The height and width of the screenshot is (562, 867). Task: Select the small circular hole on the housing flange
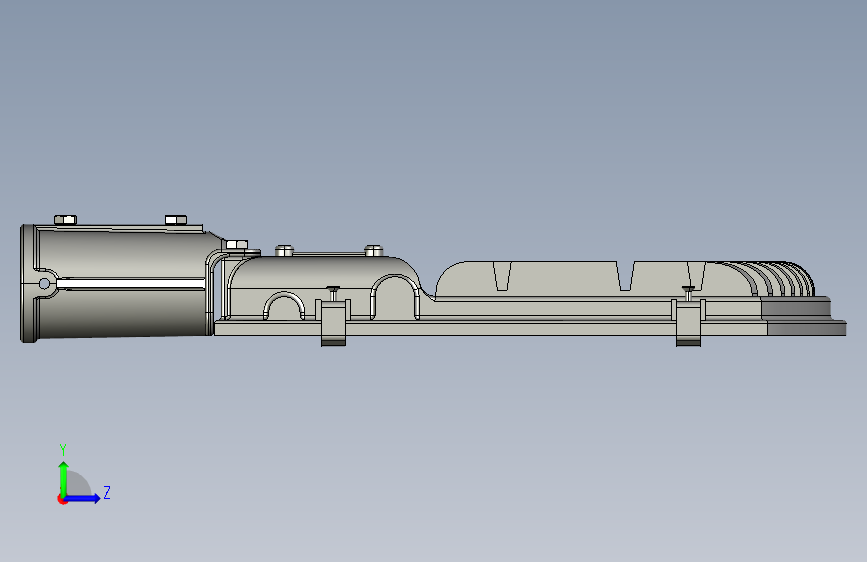(x=44, y=284)
